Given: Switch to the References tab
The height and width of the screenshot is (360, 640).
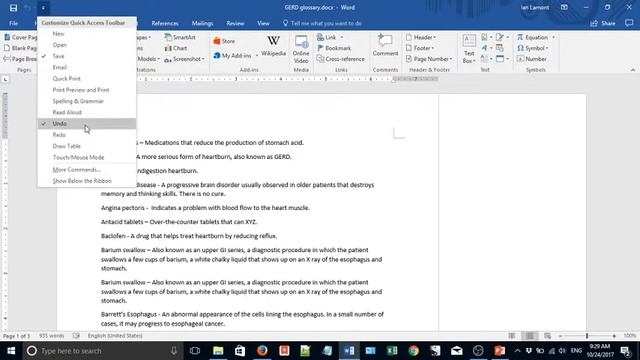Looking at the screenshot, I should coord(165,23).
